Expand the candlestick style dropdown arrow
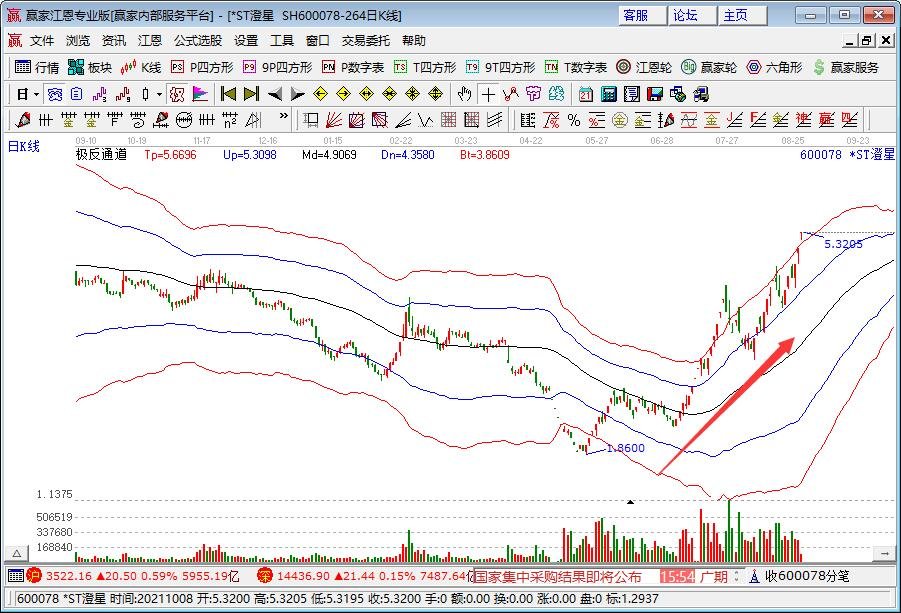This screenshot has height=613, width=901. [x=159, y=94]
